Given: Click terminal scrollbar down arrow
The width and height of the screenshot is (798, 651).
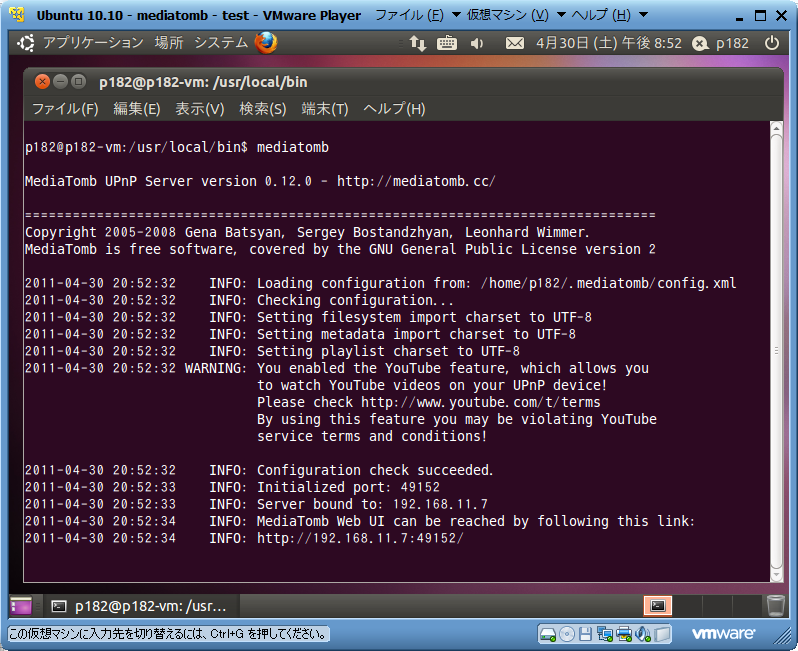Looking at the screenshot, I should pyautogui.click(x=776, y=576).
